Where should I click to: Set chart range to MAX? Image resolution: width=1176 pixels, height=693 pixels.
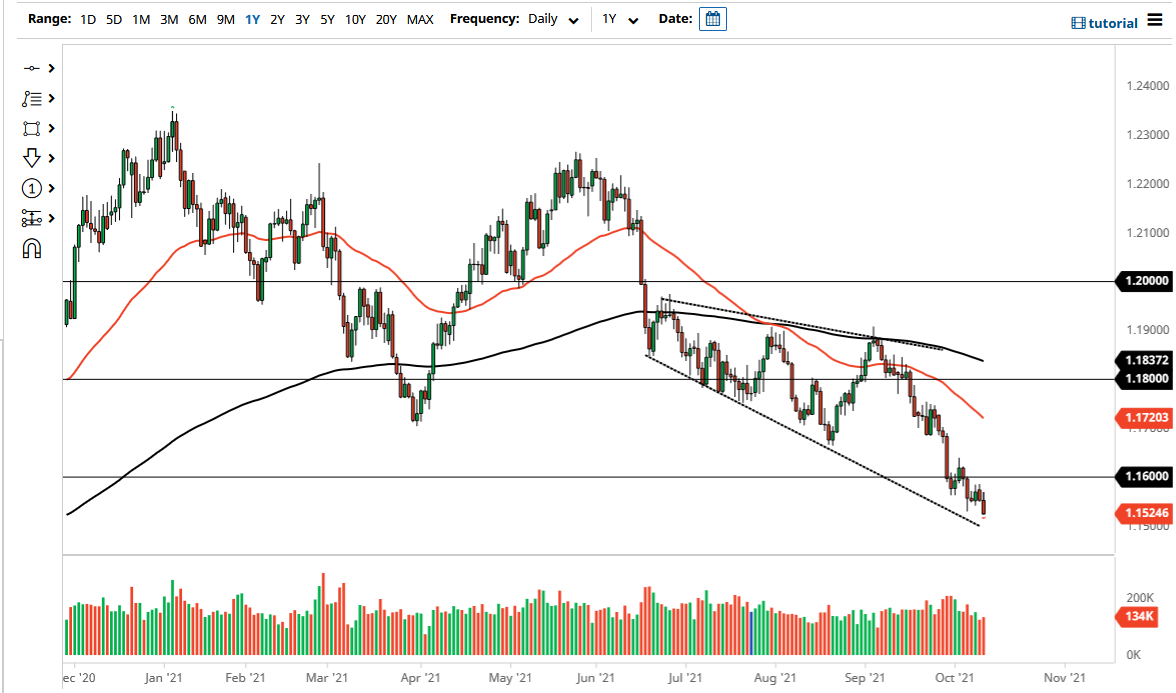click(x=420, y=19)
